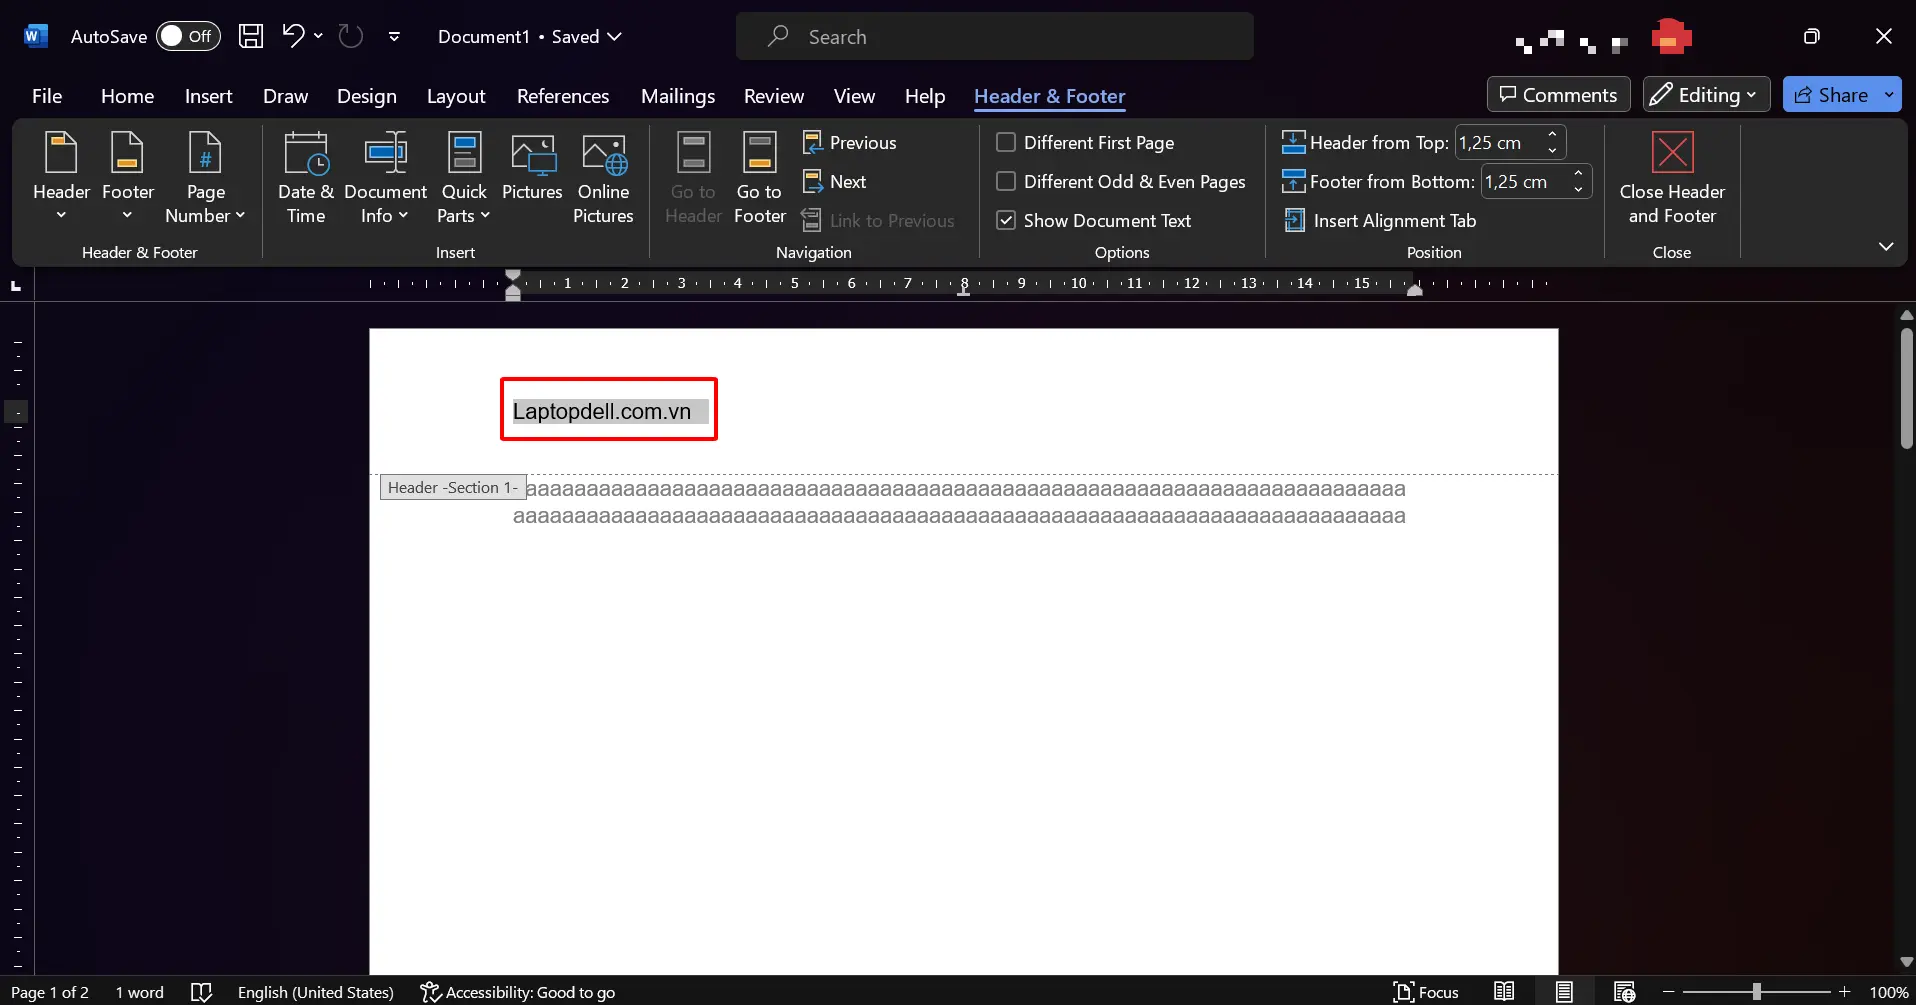
Task: Open the View tab
Action: coord(854,96)
